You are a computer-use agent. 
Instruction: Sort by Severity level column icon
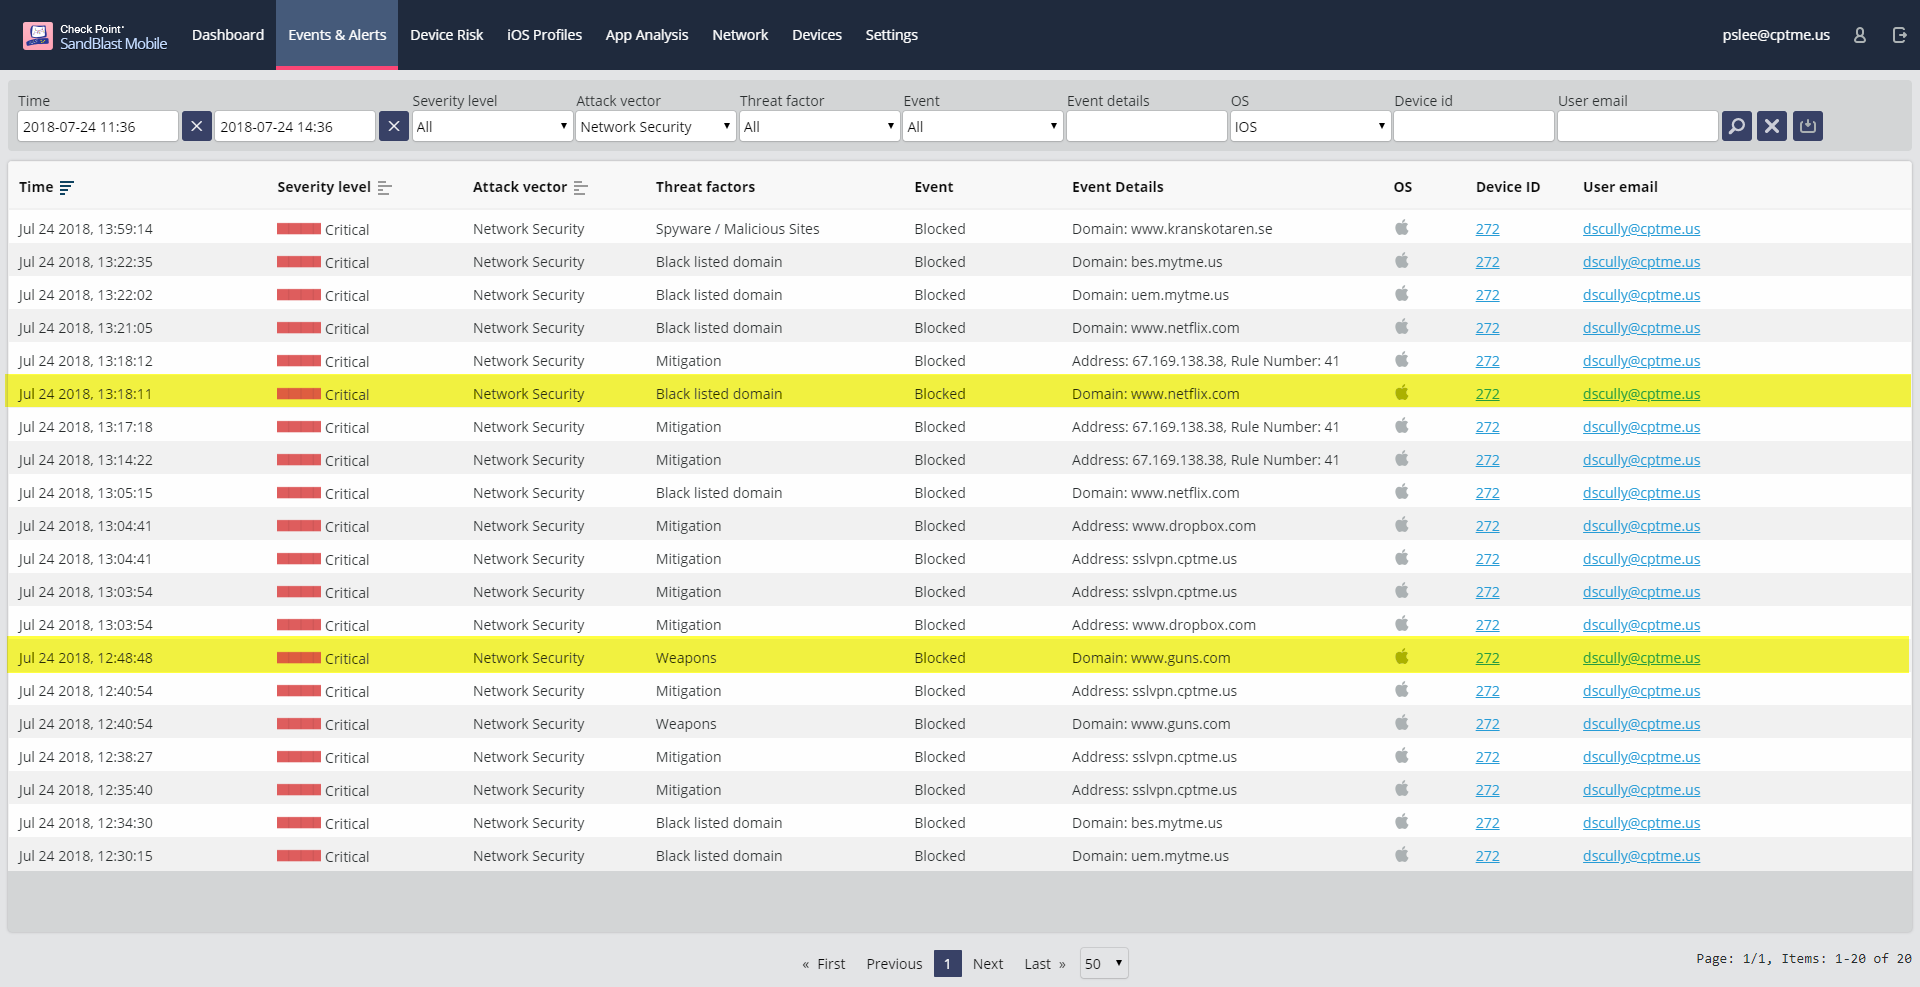pyautogui.click(x=385, y=187)
